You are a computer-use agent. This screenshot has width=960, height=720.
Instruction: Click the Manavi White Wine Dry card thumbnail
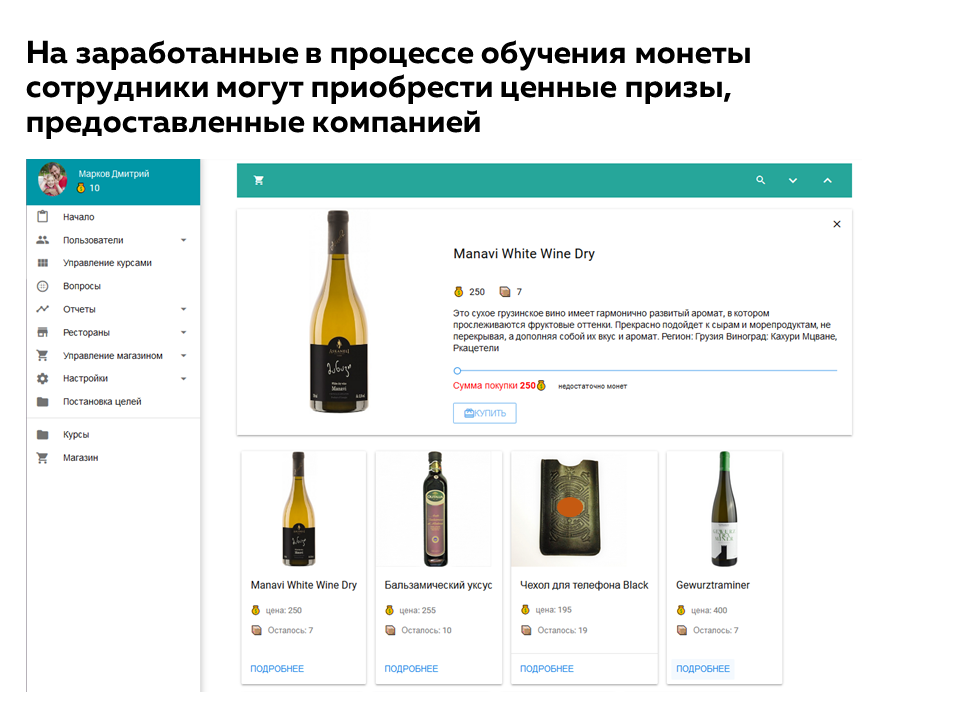tap(299, 509)
